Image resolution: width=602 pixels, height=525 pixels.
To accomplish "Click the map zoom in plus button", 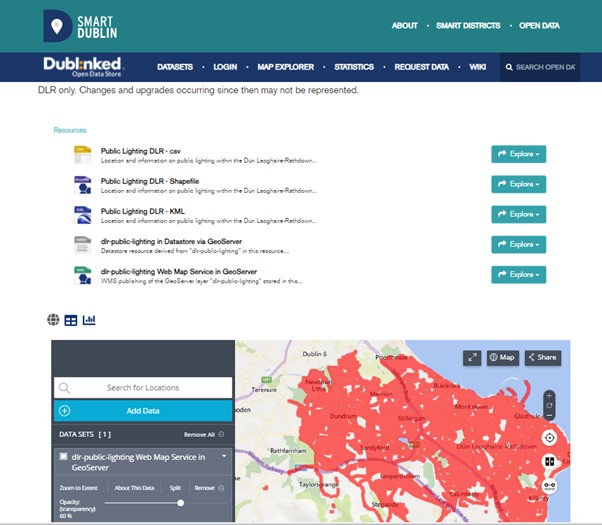I will click(548, 396).
